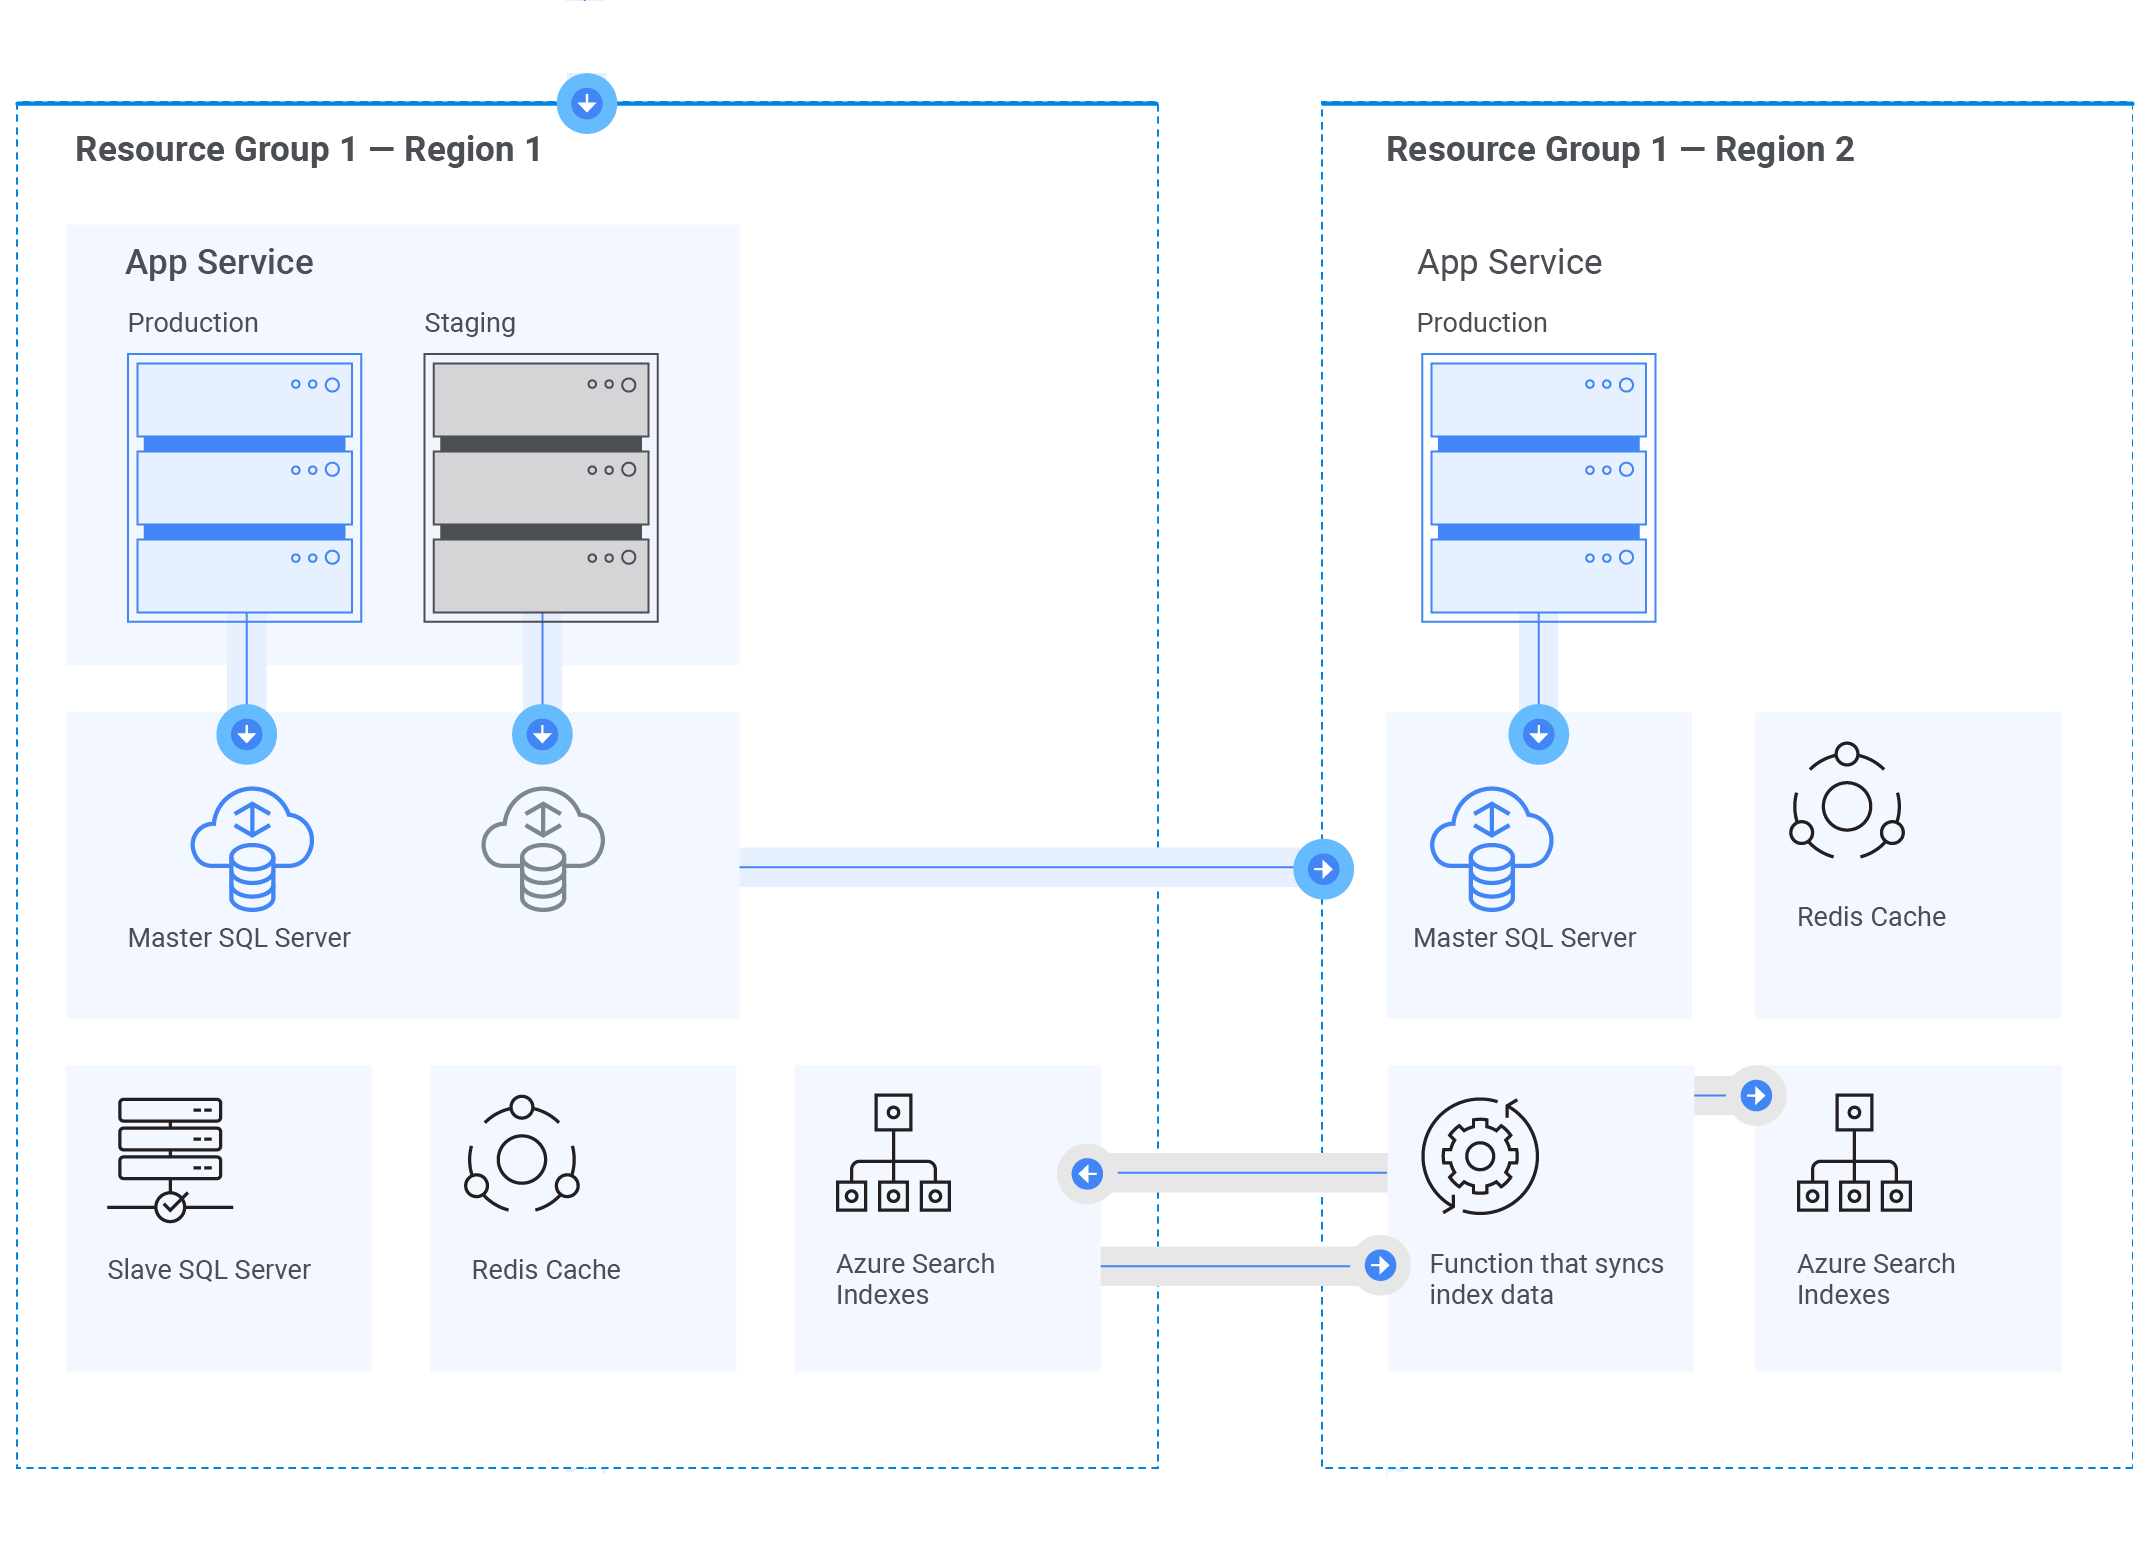Click down arrow atop Region 1 border
2150x1558 pixels.
(587, 103)
